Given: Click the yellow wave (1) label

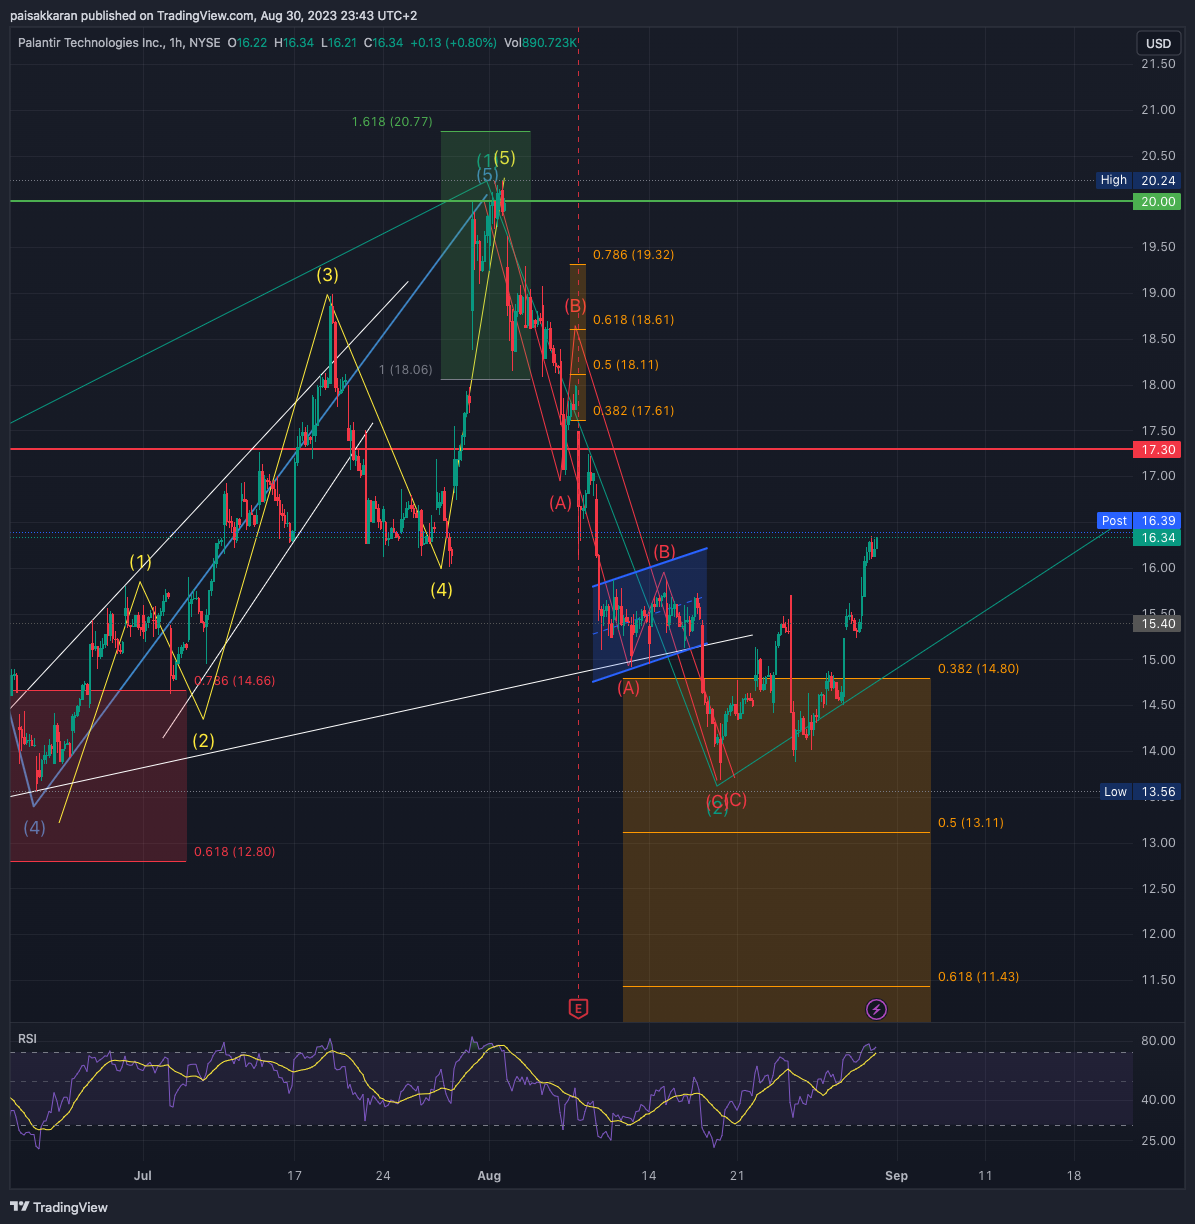Looking at the screenshot, I should 141,562.
